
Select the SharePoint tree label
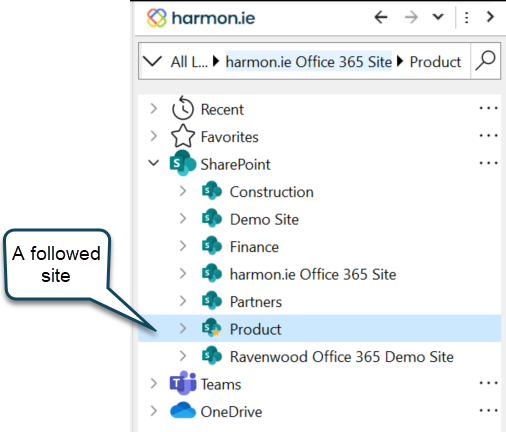click(235, 165)
